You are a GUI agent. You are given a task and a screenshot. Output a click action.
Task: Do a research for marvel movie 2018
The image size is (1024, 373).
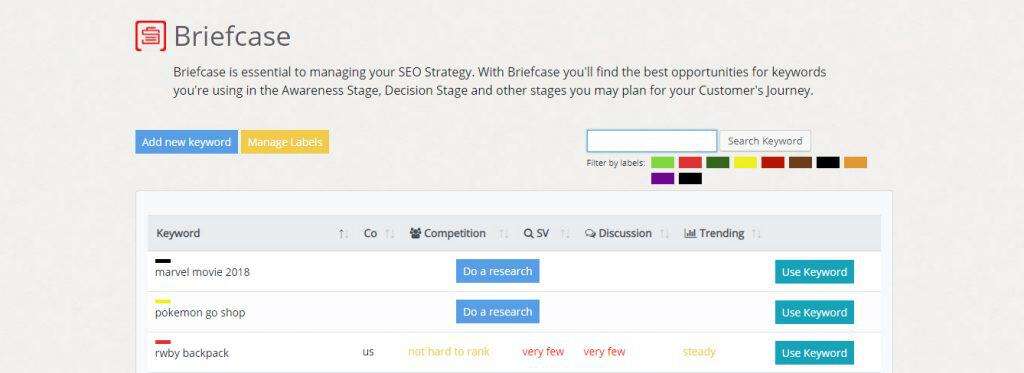pyautogui.click(x=498, y=271)
